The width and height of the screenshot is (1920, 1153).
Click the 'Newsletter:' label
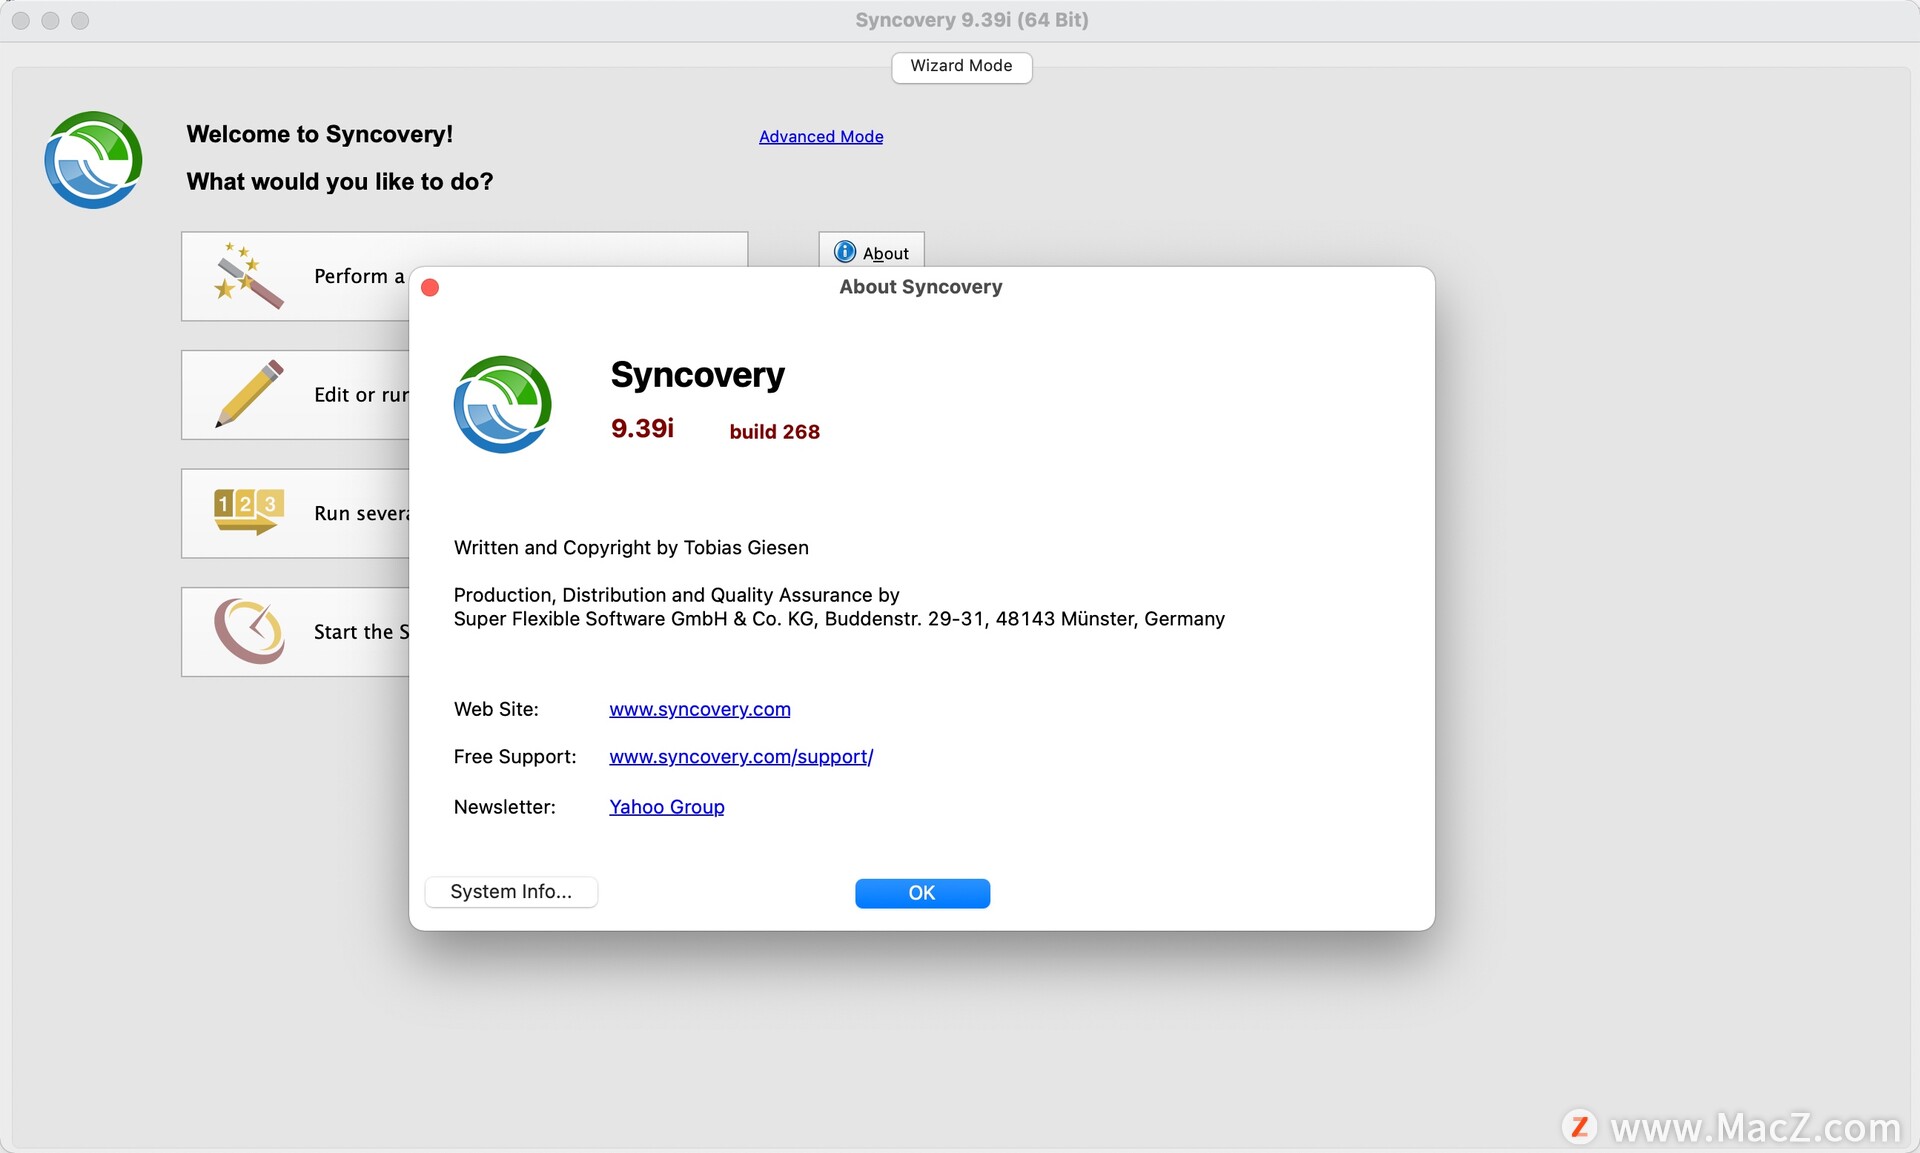click(x=504, y=807)
